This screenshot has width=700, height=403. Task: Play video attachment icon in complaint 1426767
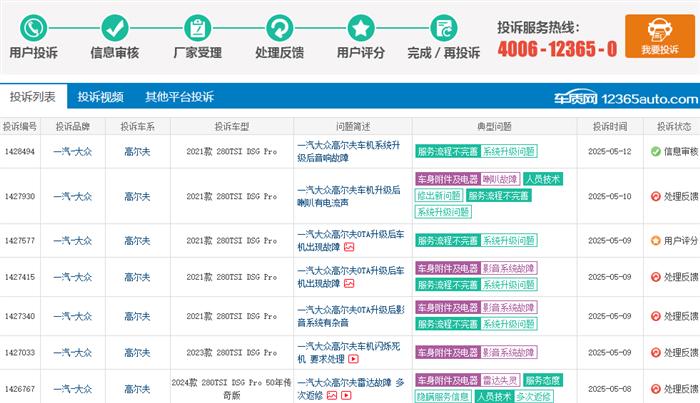tap(346, 395)
